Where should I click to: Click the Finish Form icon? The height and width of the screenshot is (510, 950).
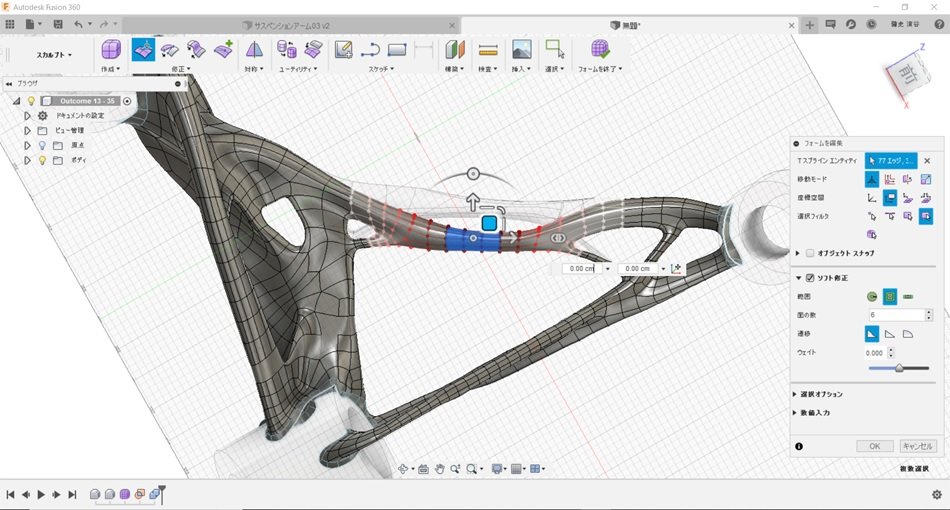pos(600,49)
